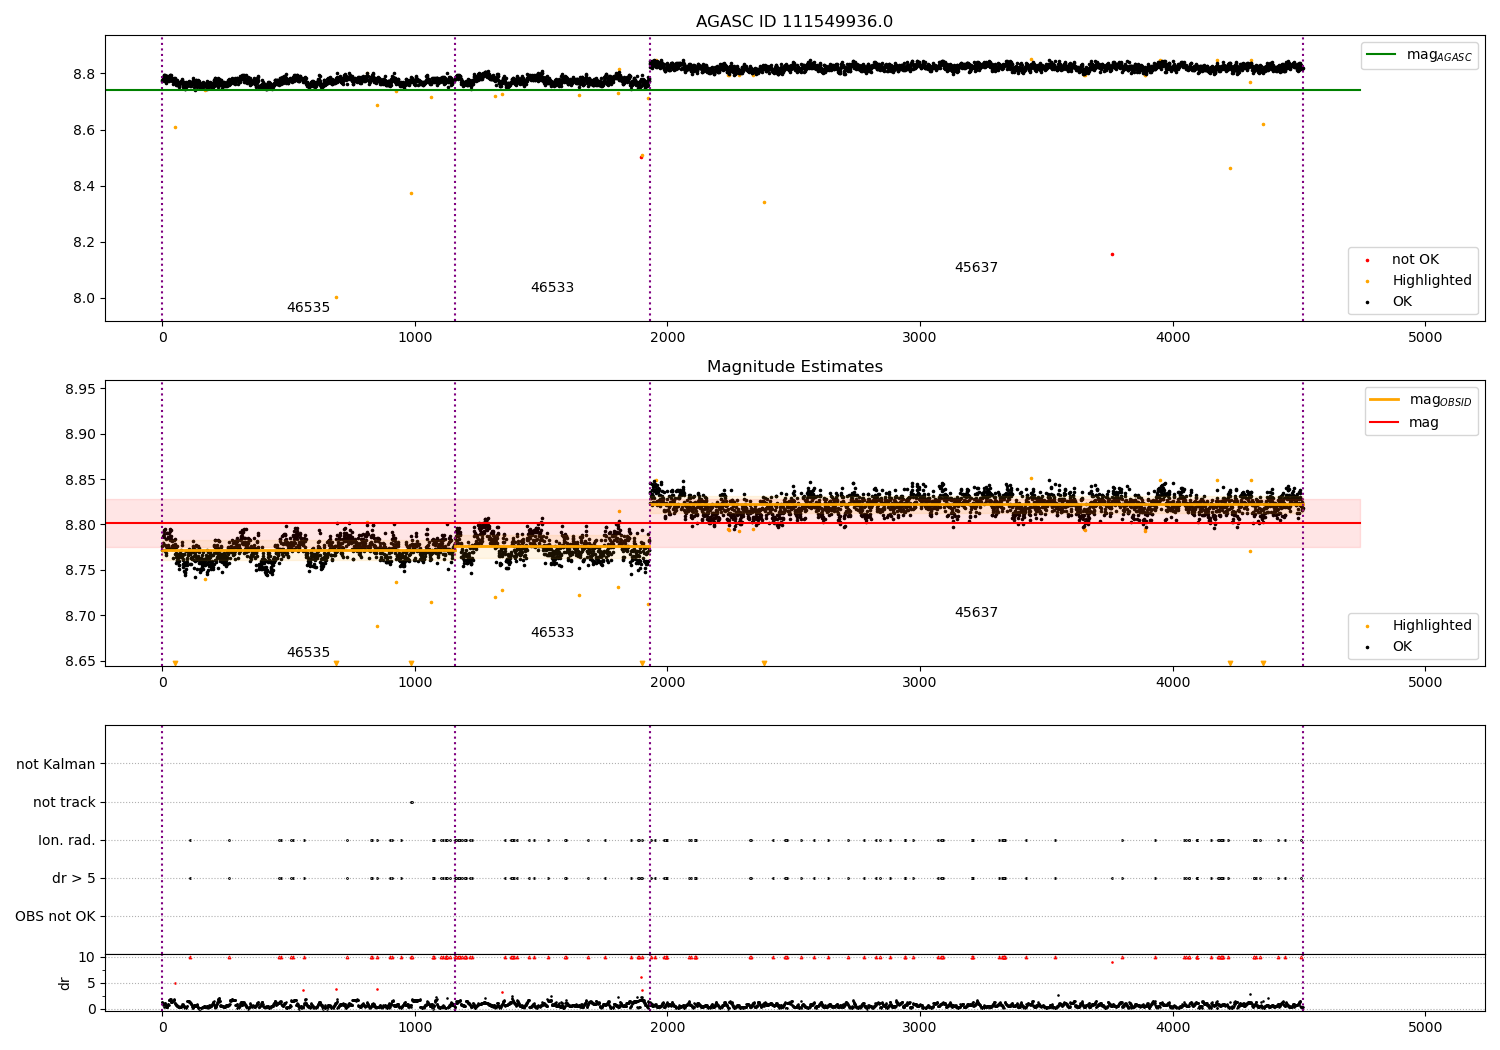Screen dimensions: 1500x1050
Task: Click the 'not track' row label
Action: (64, 803)
